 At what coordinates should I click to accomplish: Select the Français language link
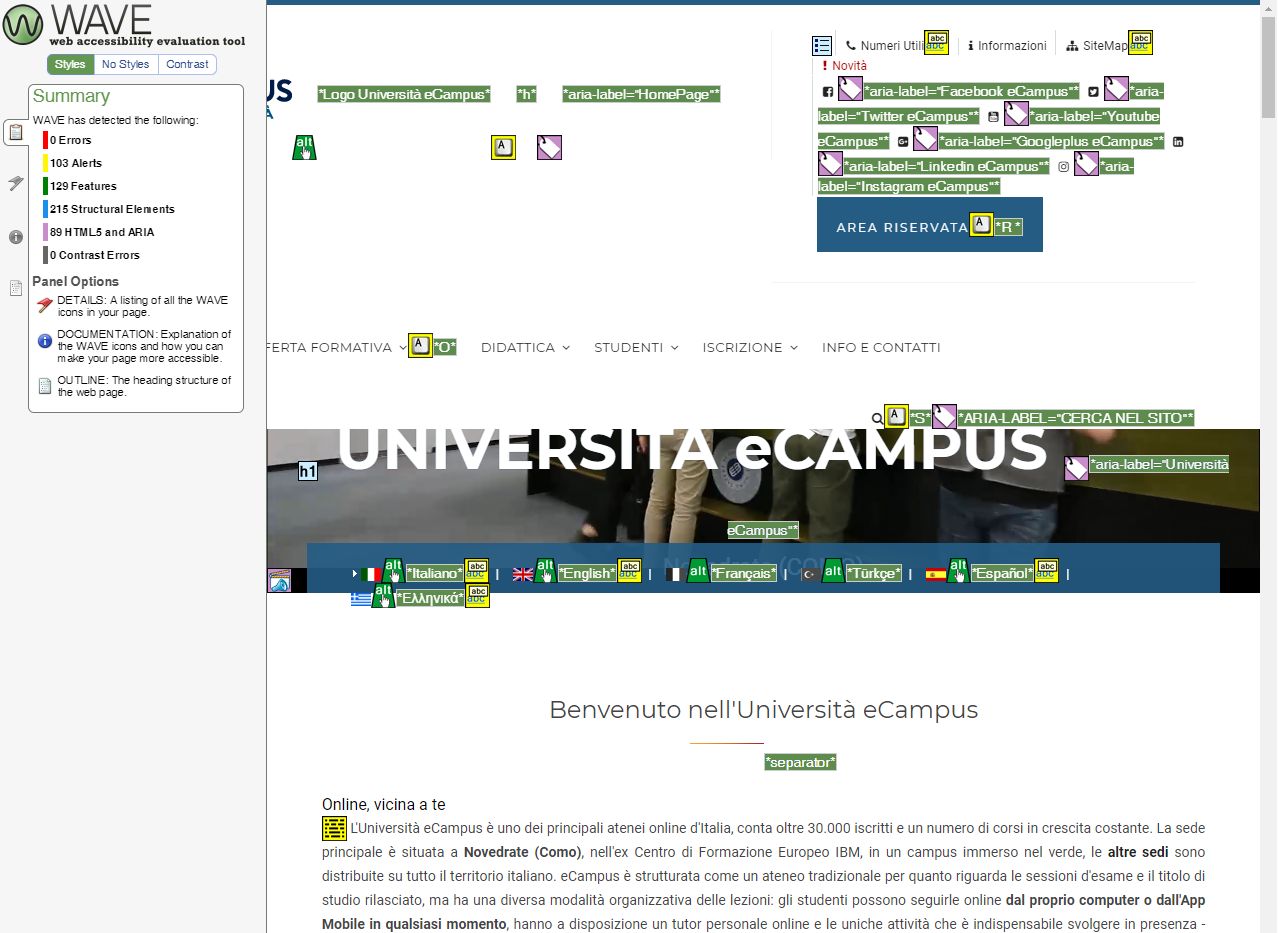point(743,573)
